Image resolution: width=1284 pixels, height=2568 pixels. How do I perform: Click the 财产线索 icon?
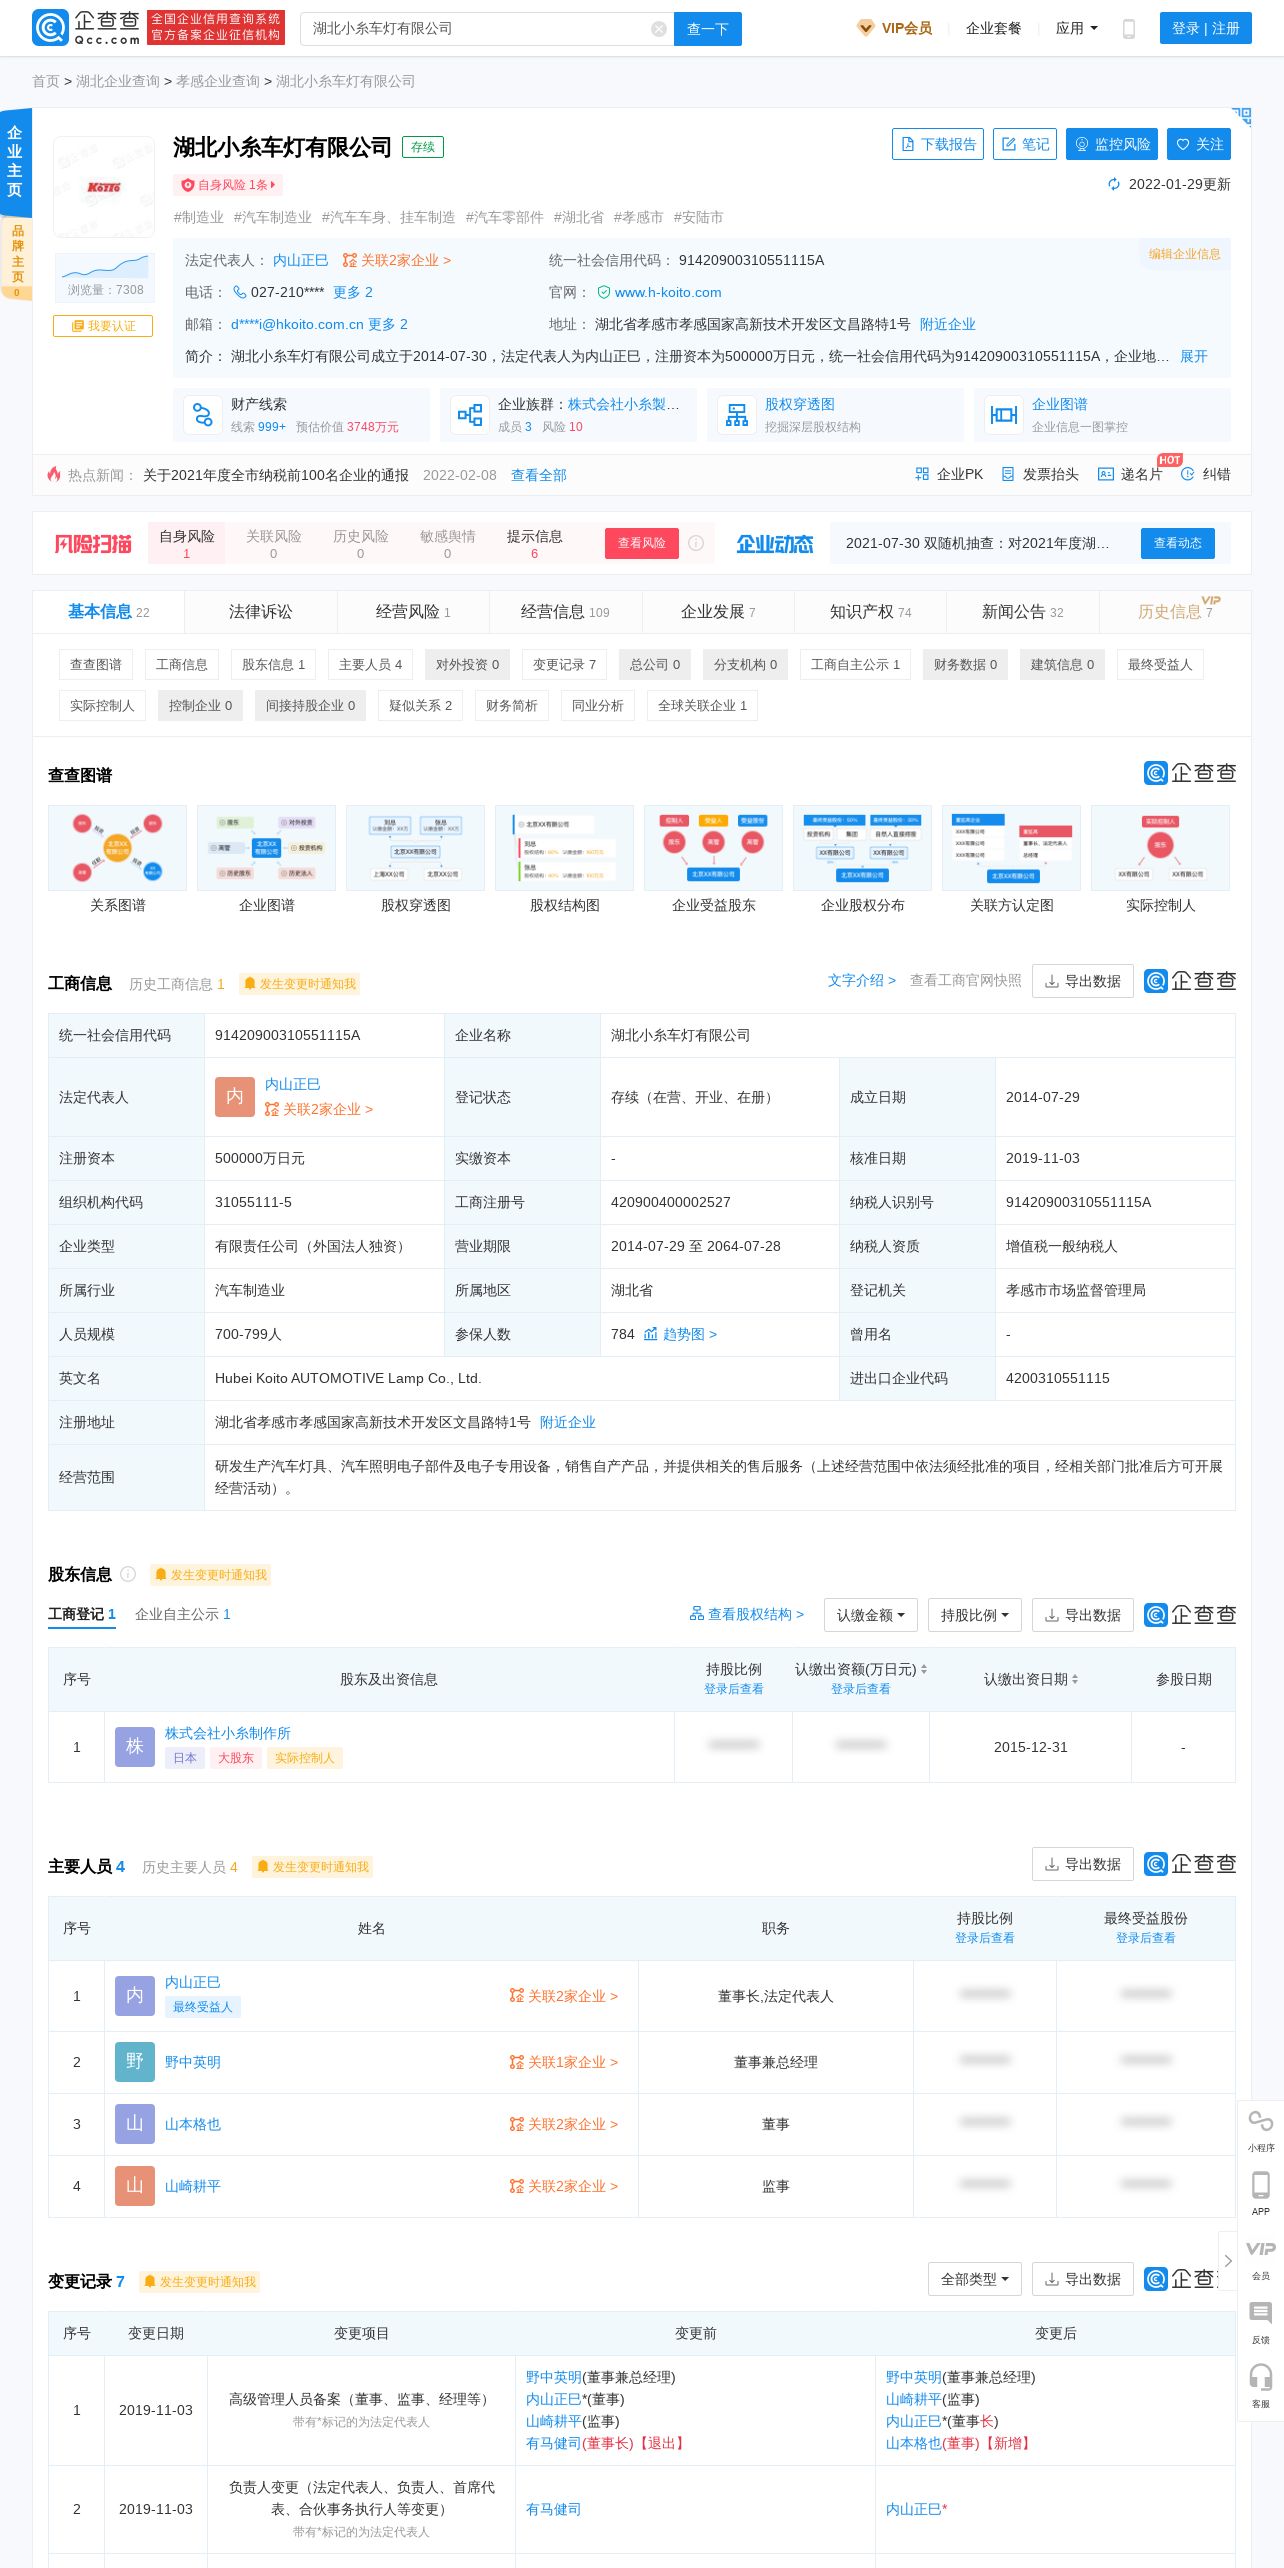click(203, 414)
